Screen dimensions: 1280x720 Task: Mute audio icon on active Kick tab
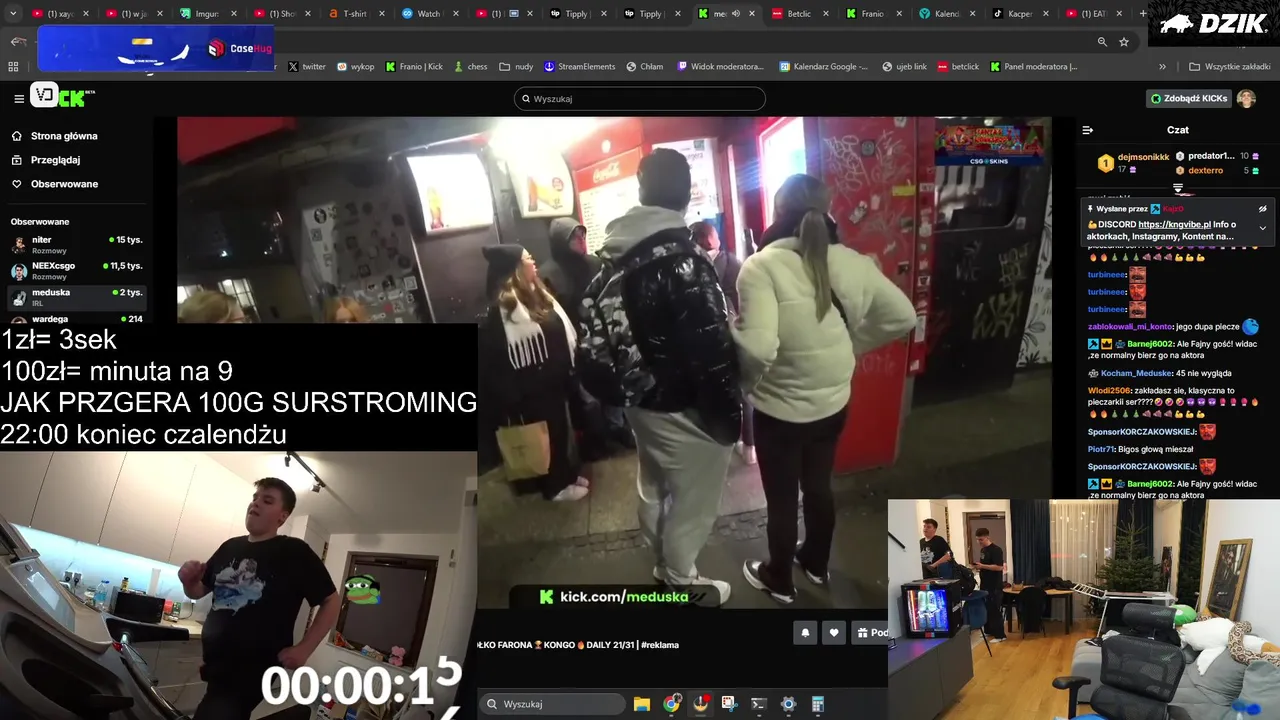(x=735, y=14)
